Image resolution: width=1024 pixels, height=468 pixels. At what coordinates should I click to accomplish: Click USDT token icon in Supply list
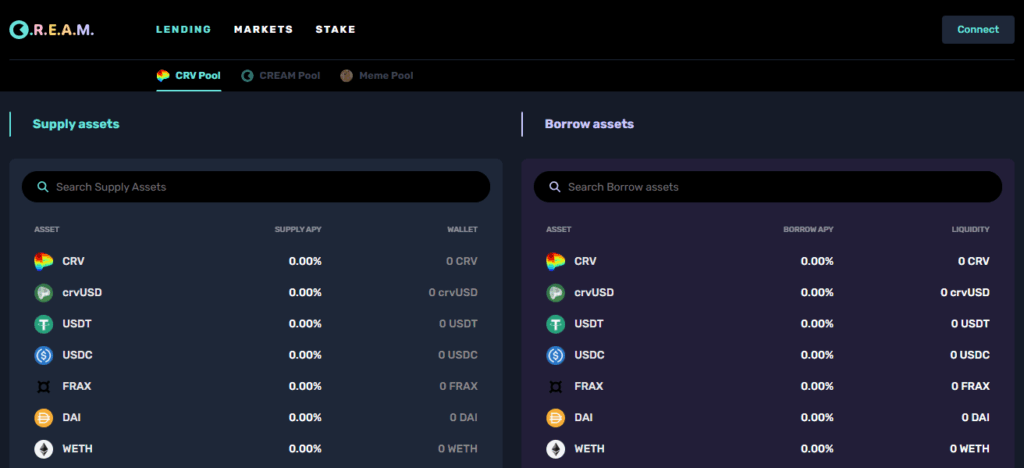click(44, 324)
